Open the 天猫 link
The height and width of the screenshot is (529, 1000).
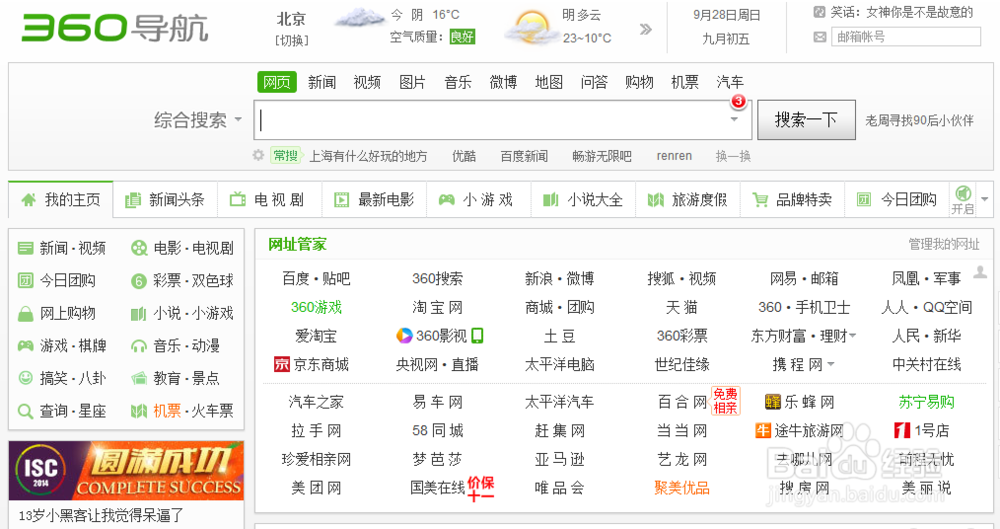pos(682,308)
